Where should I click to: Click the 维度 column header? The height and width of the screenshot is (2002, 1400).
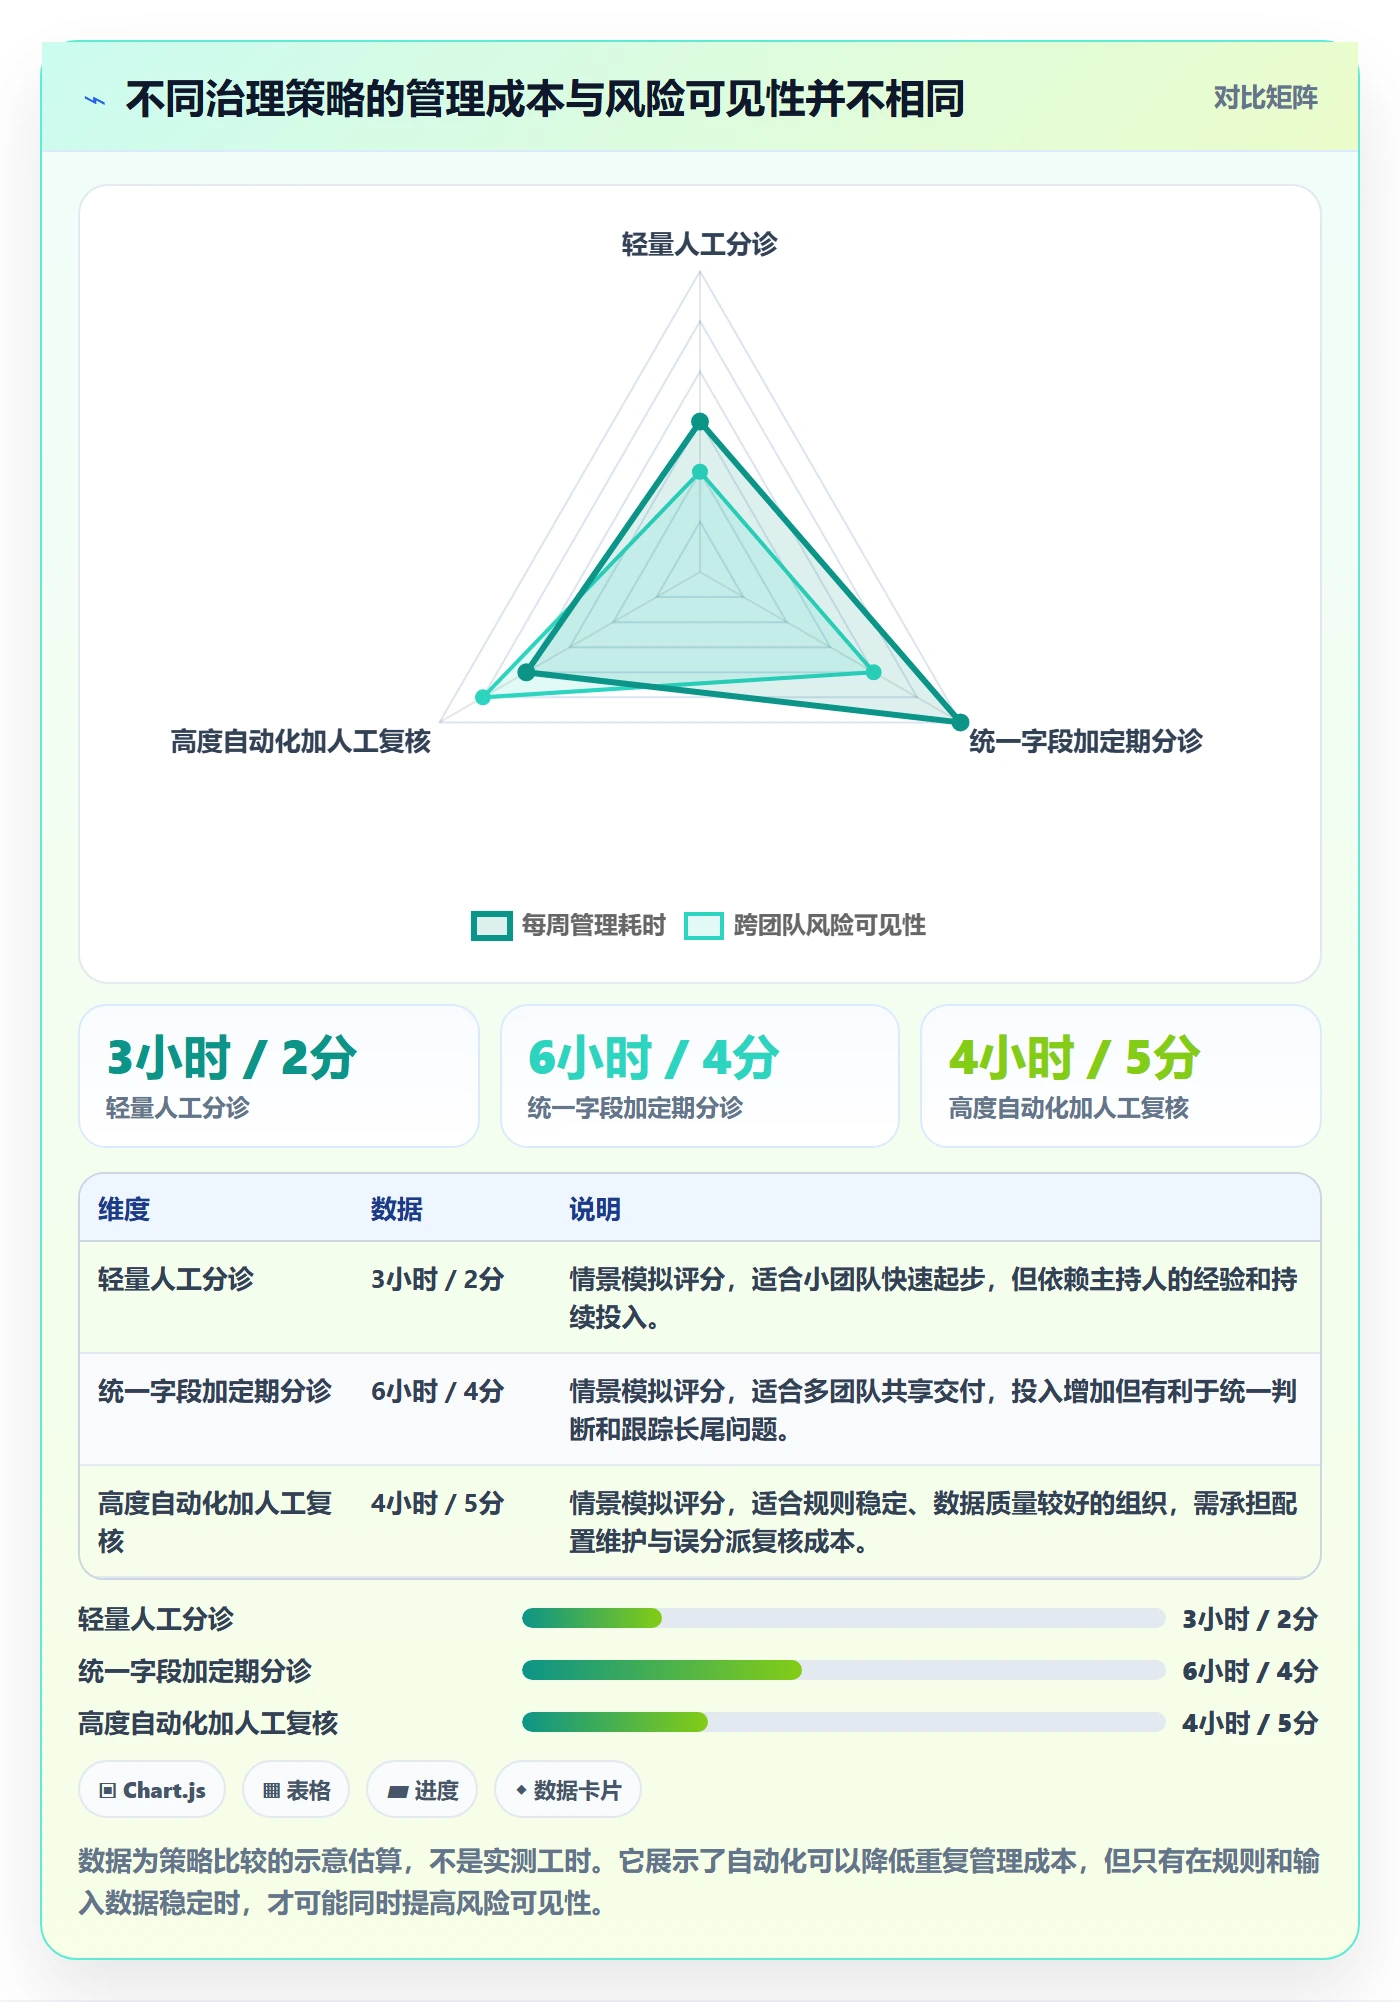coord(124,1210)
